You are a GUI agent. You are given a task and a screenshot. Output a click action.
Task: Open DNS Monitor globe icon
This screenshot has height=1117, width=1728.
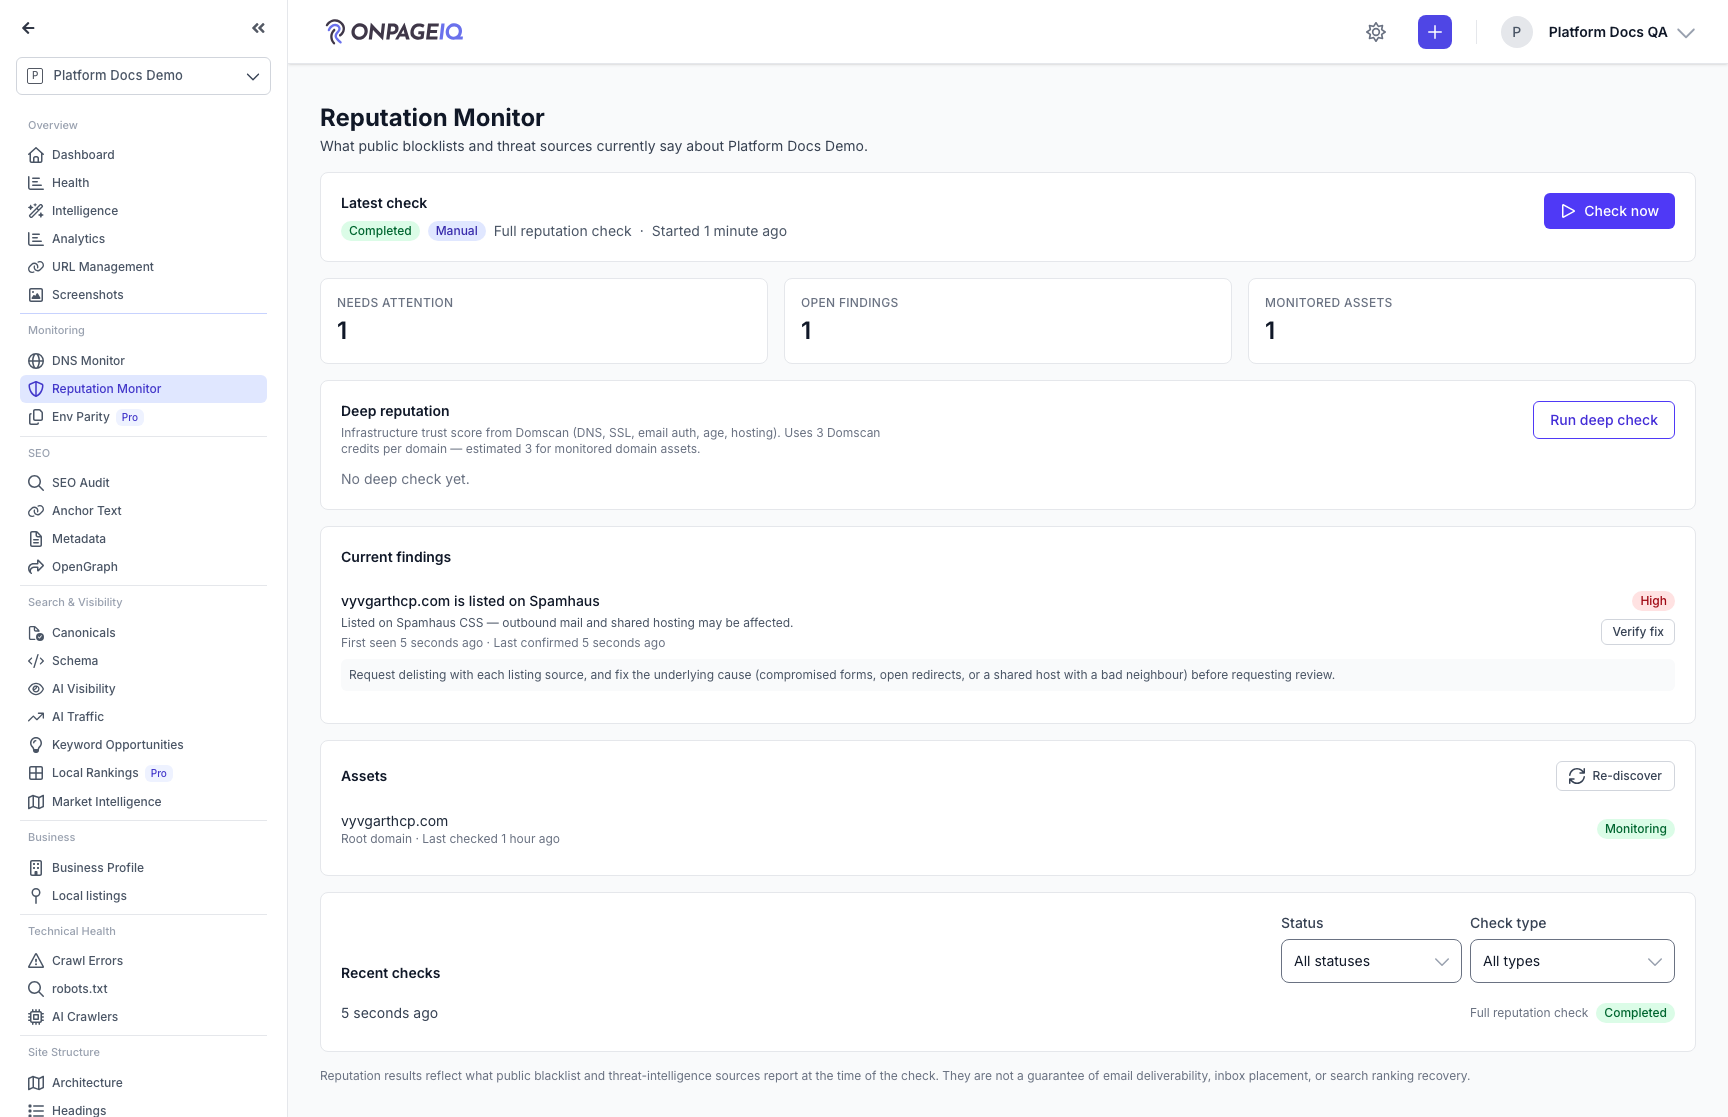[36, 361]
